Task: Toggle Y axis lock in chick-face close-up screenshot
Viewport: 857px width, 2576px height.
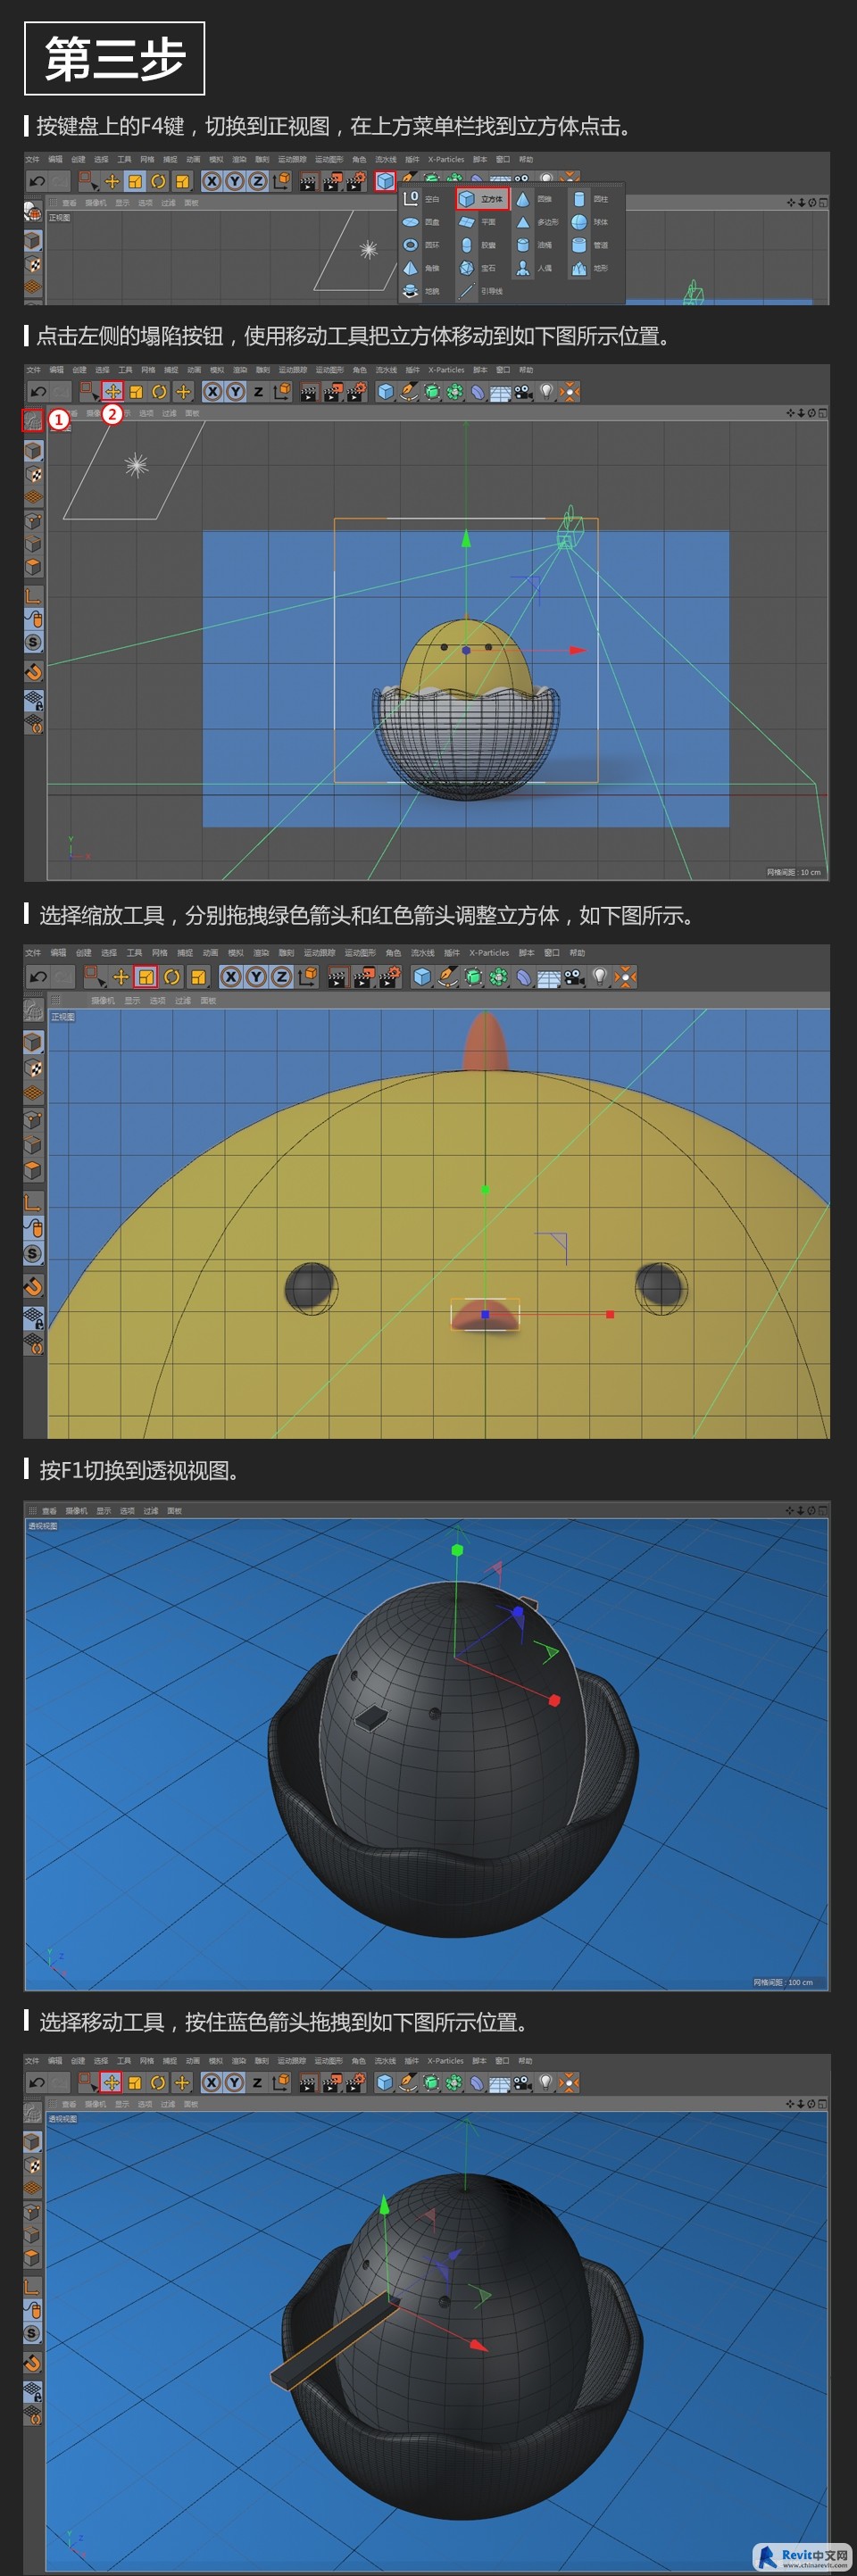Action: pos(256,977)
